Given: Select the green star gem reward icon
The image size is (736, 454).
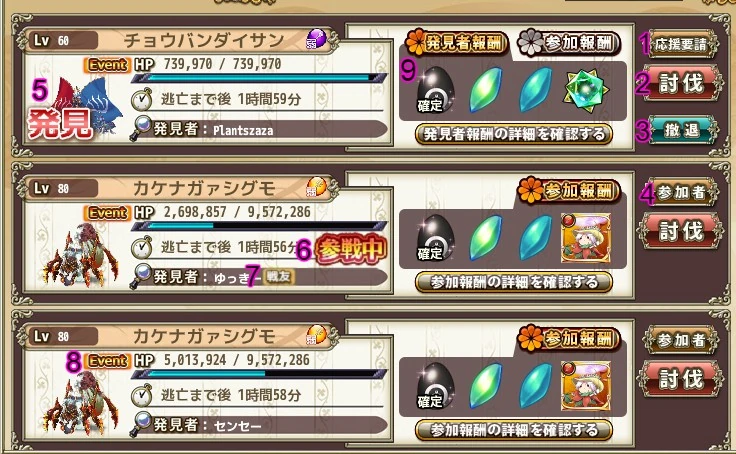Looking at the screenshot, I should coord(586,89).
